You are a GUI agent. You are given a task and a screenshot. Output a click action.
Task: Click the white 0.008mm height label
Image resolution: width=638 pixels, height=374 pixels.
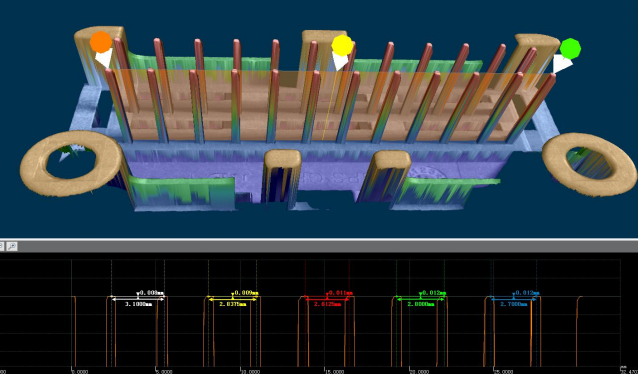coord(152,293)
